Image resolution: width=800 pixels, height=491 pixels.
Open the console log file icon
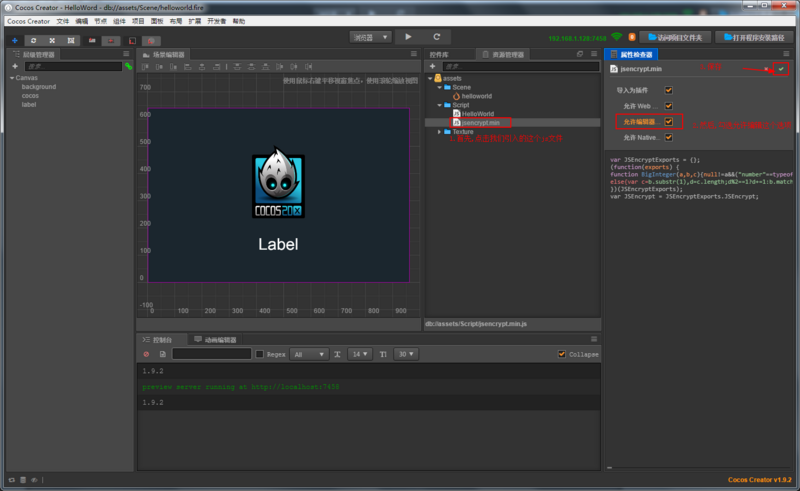click(163, 354)
